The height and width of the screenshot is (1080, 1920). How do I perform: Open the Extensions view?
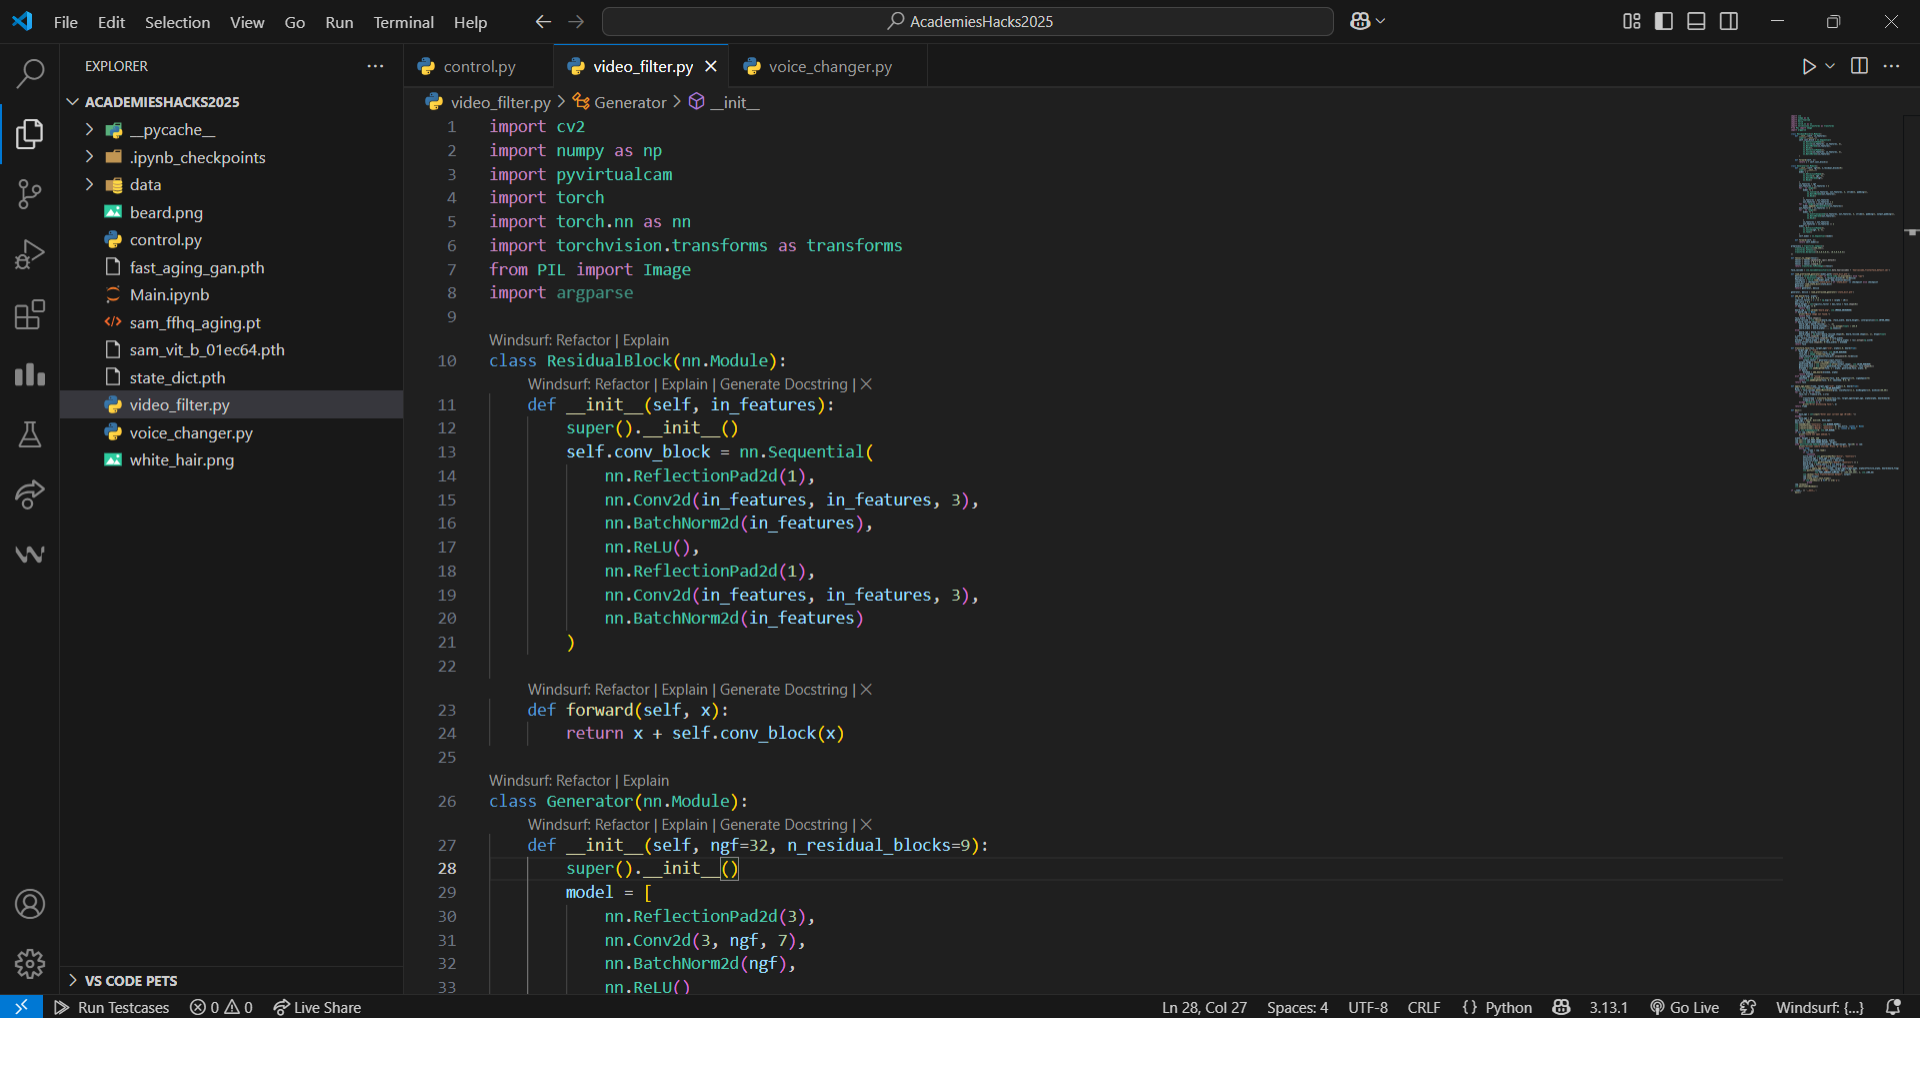tap(30, 315)
